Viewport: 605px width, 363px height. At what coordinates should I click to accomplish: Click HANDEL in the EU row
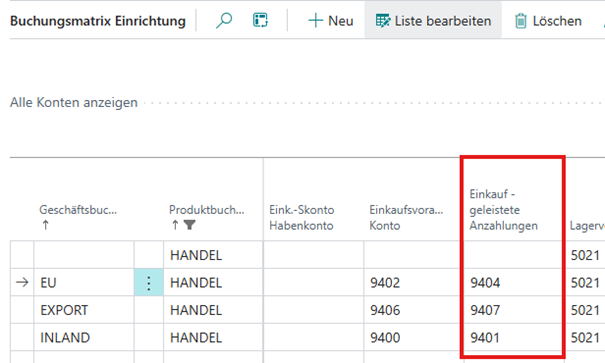pyautogui.click(x=196, y=283)
